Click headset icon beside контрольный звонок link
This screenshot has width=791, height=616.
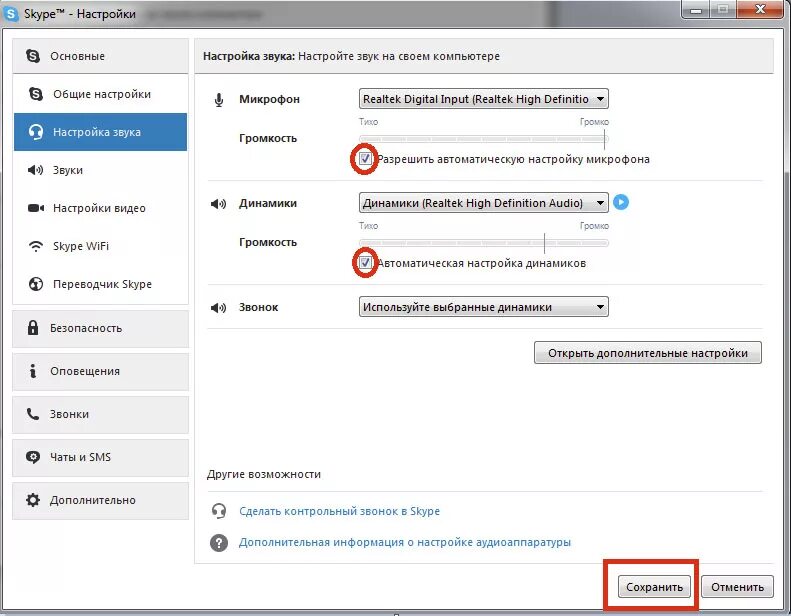point(219,511)
